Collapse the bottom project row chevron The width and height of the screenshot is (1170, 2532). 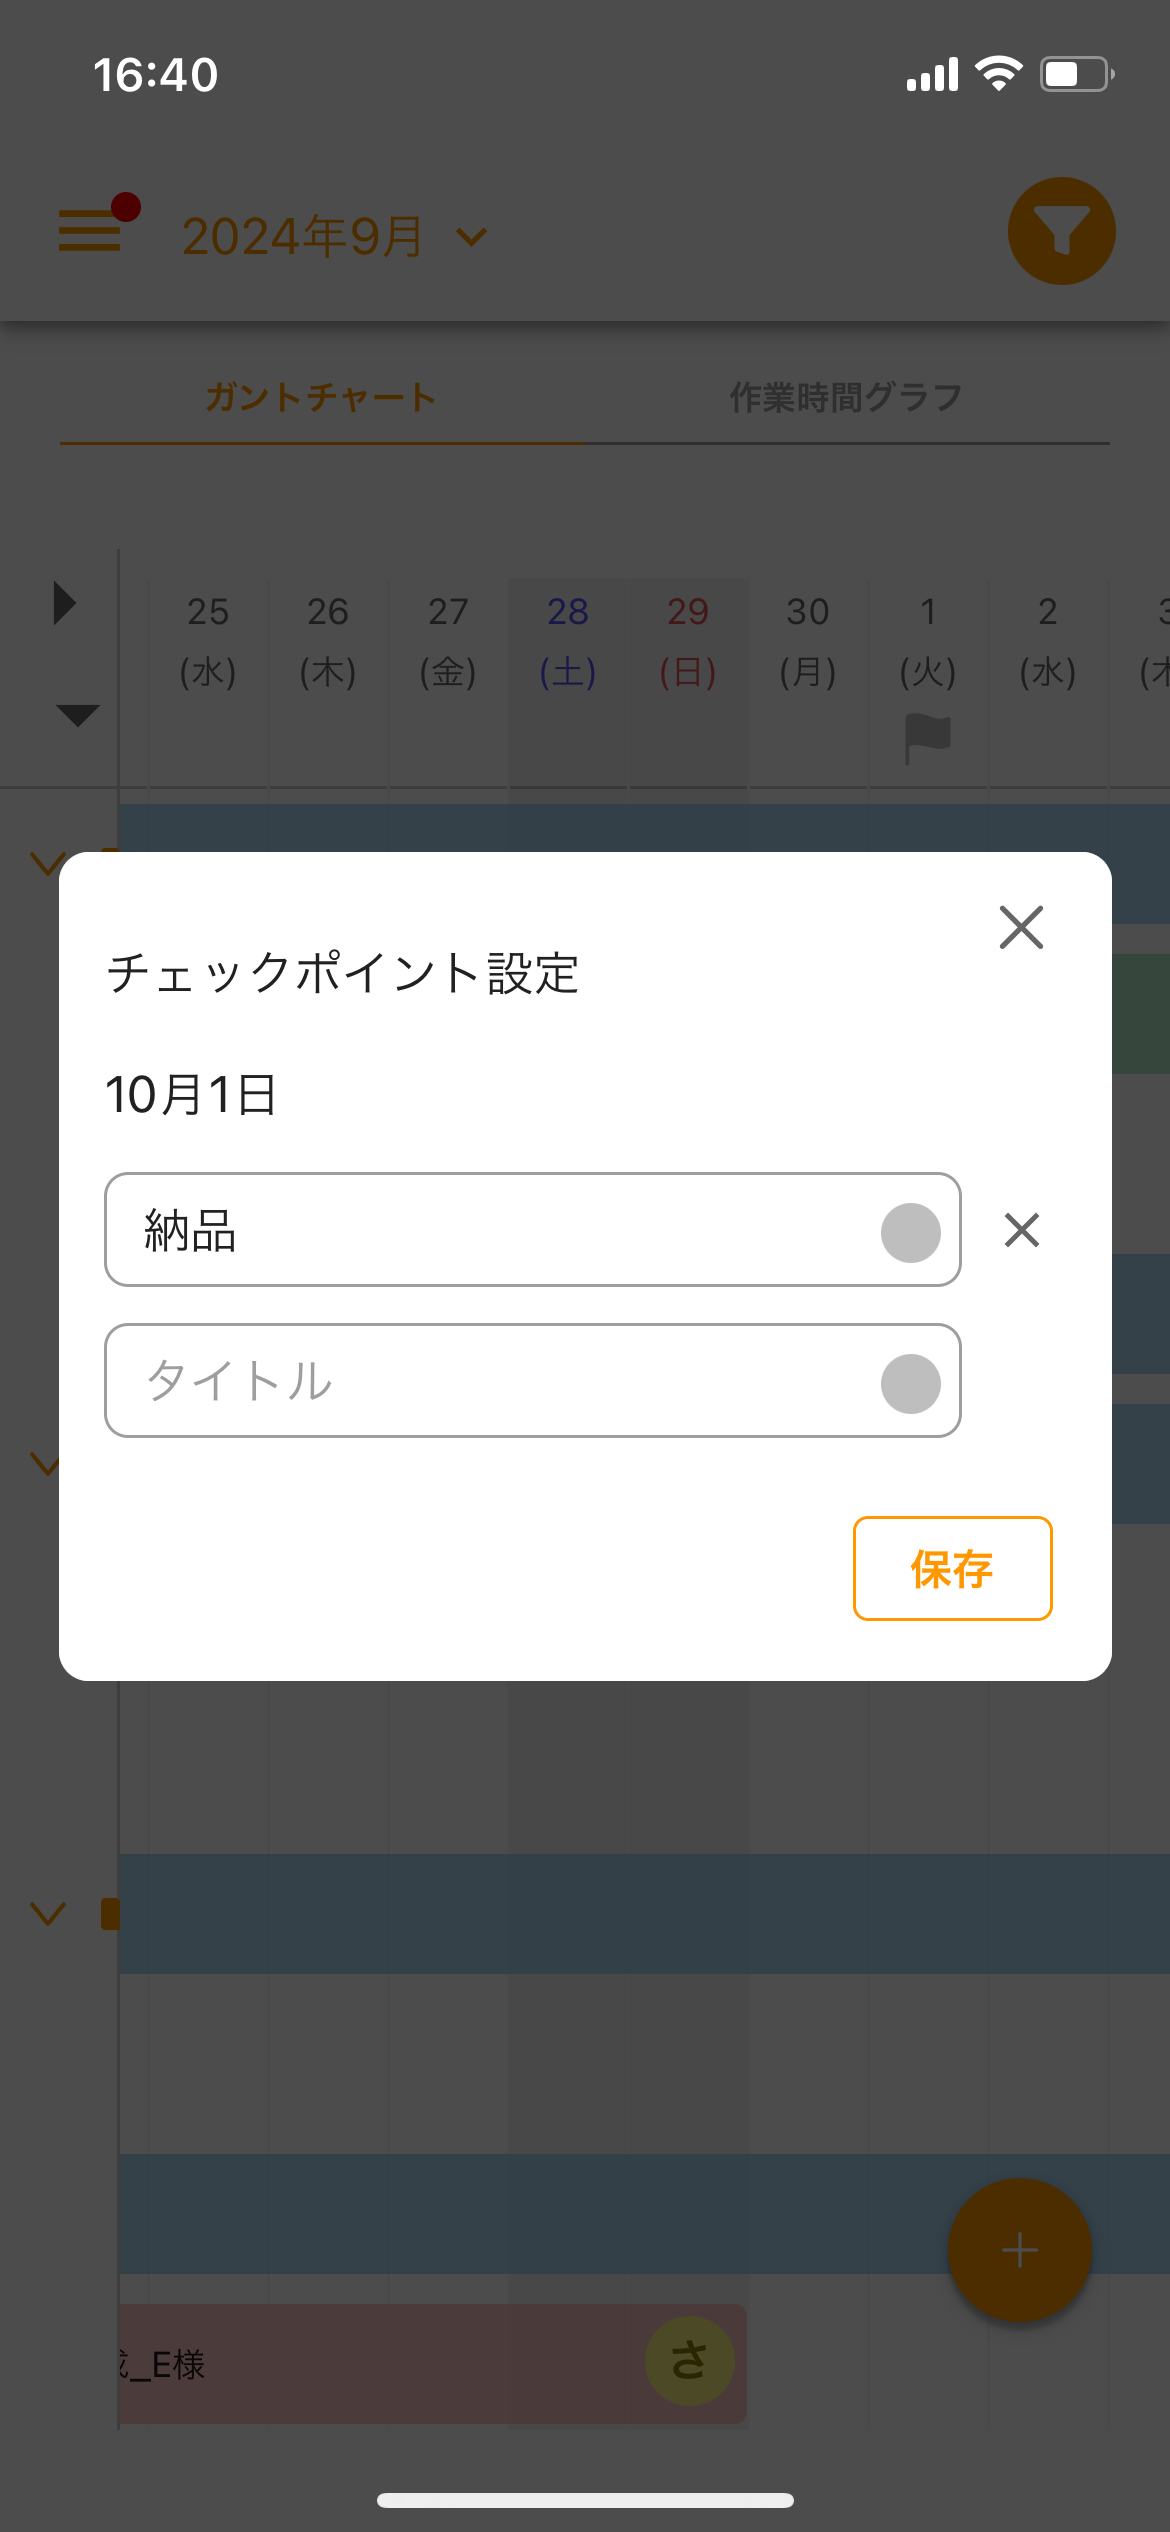(x=47, y=1913)
